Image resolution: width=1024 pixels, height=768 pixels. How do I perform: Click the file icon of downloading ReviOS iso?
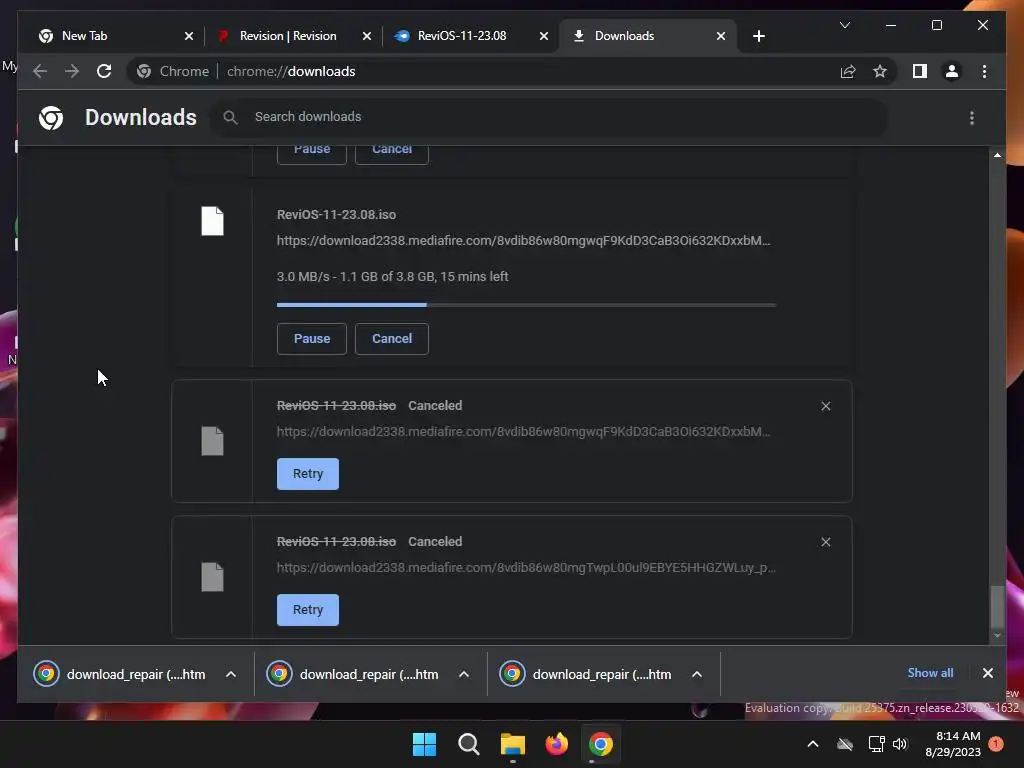pyautogui.click(x=212, y=221)
